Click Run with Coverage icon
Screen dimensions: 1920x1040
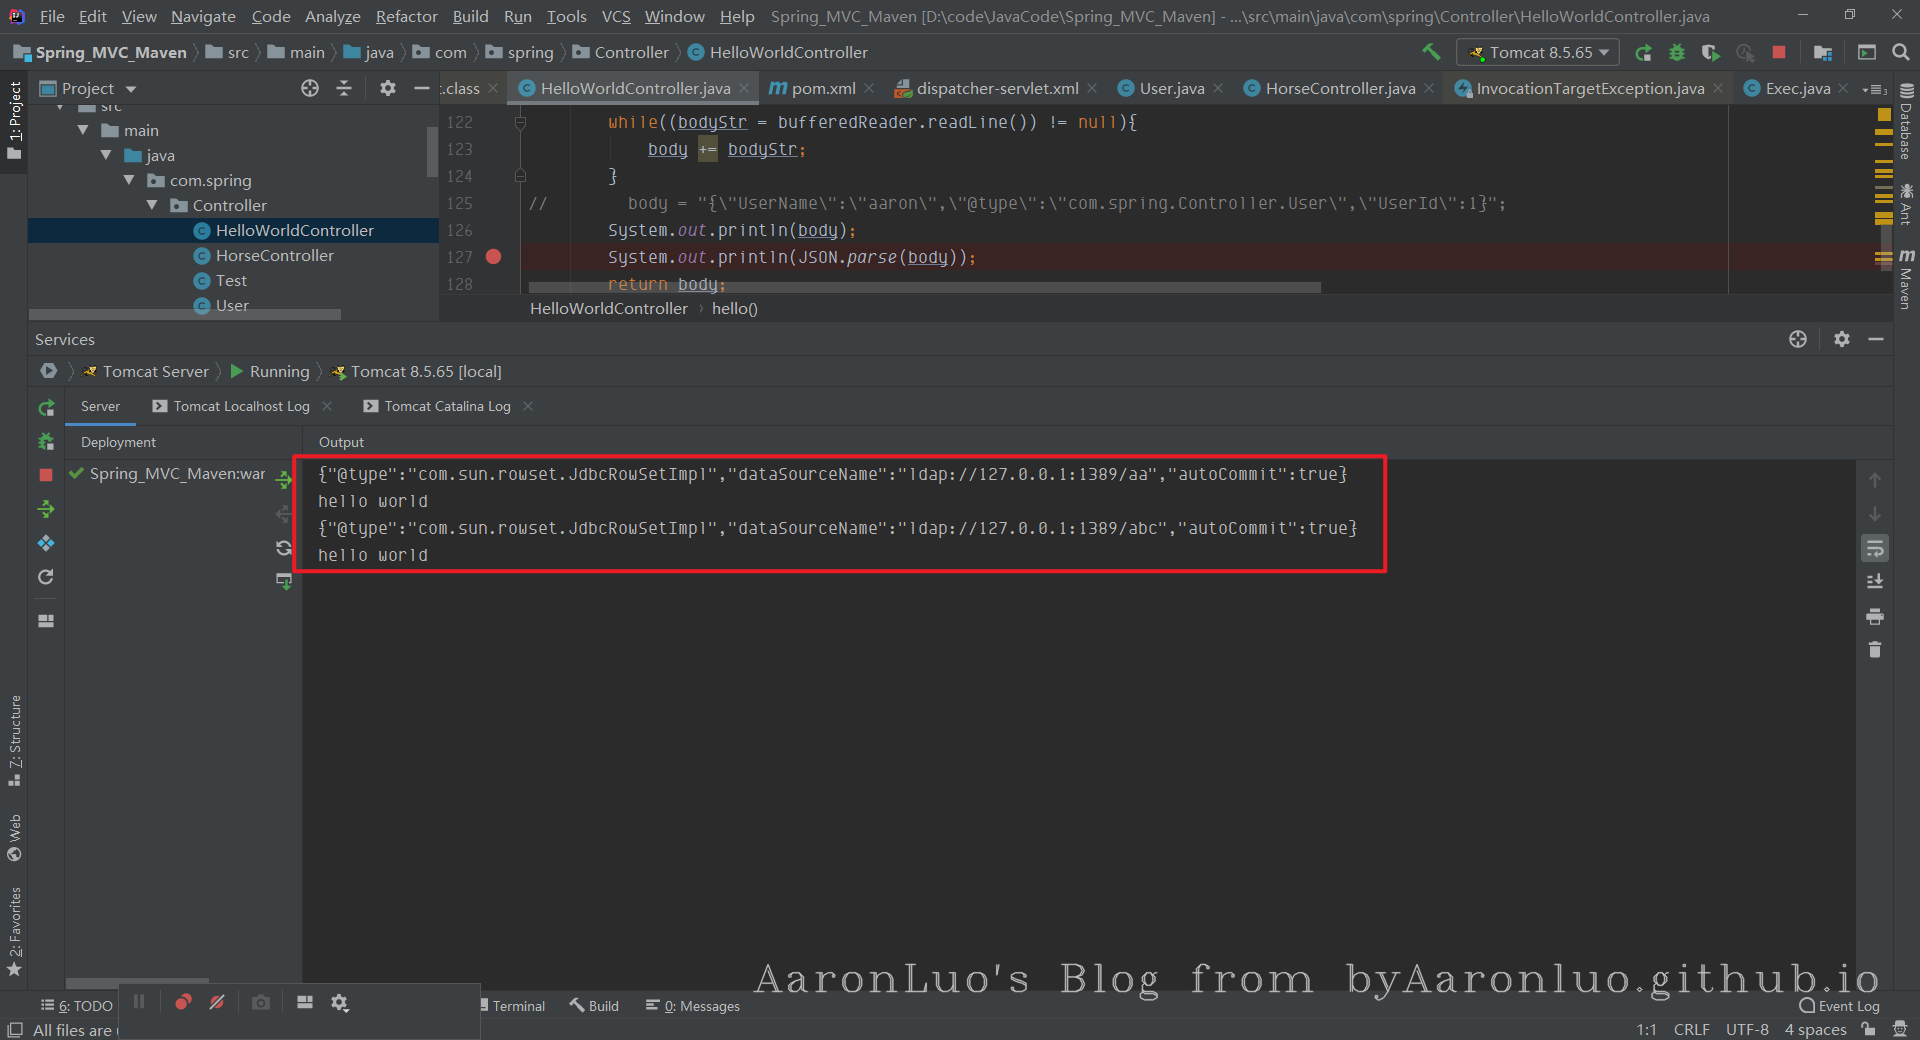(x=1711, y=52)
